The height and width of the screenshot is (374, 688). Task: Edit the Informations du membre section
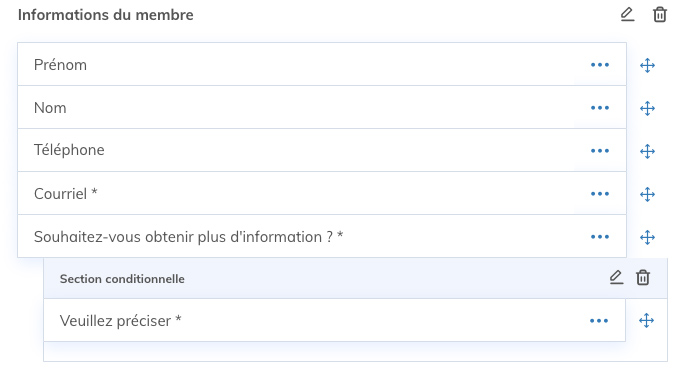point(627,14)
